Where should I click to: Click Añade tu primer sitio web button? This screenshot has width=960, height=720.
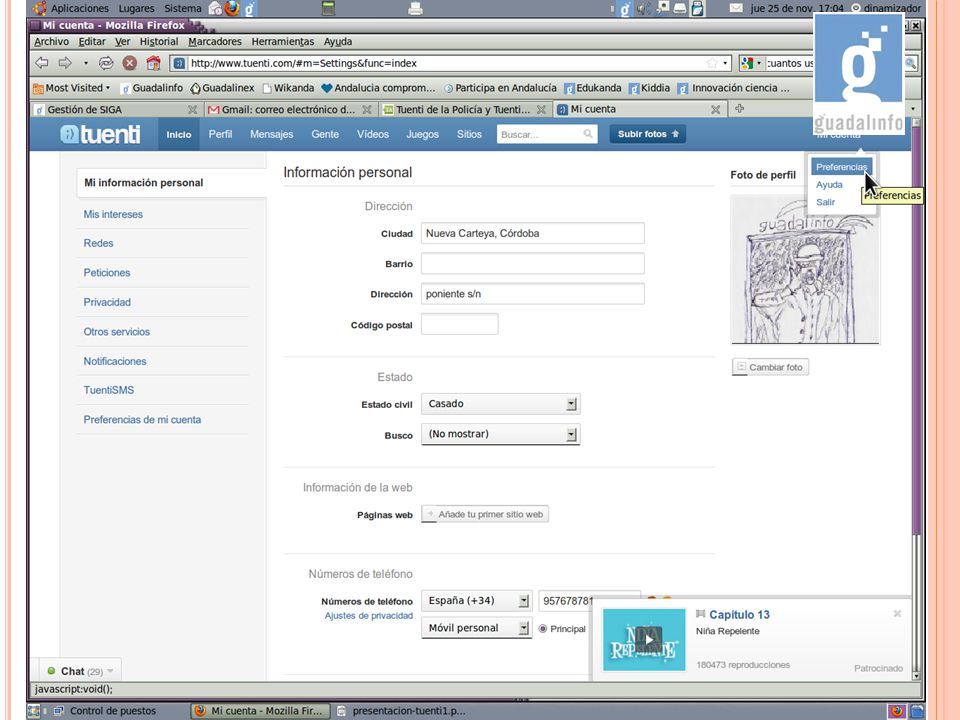point(485,514)
